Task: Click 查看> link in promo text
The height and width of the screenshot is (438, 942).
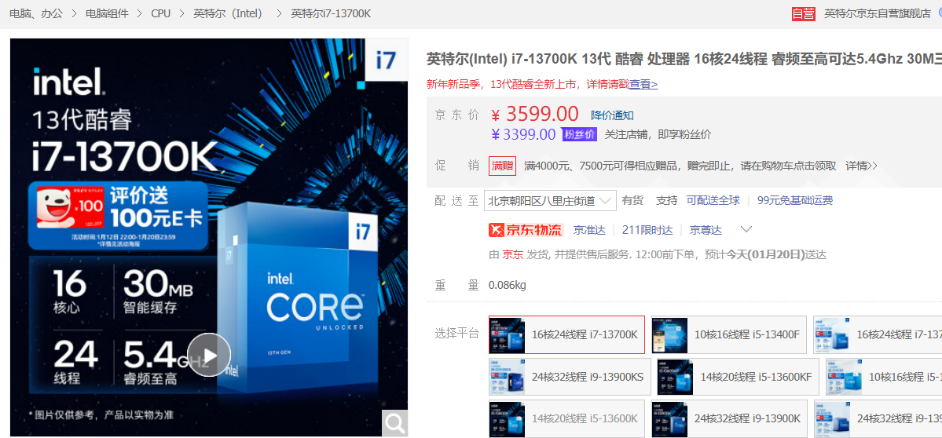Action: (643, 85)
